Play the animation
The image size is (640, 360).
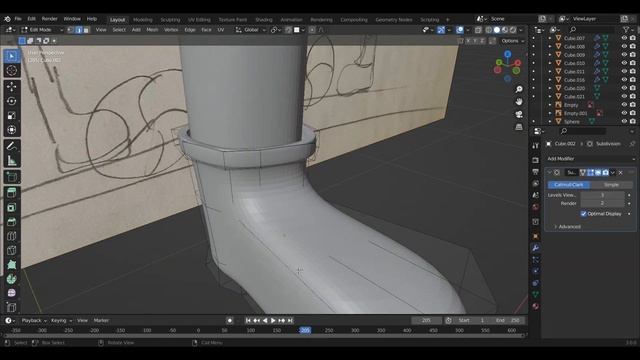pos(273,320)
